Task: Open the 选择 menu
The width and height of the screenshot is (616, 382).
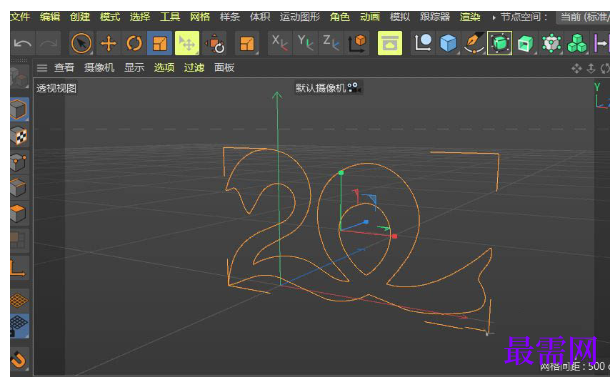Action: [140, 17]
